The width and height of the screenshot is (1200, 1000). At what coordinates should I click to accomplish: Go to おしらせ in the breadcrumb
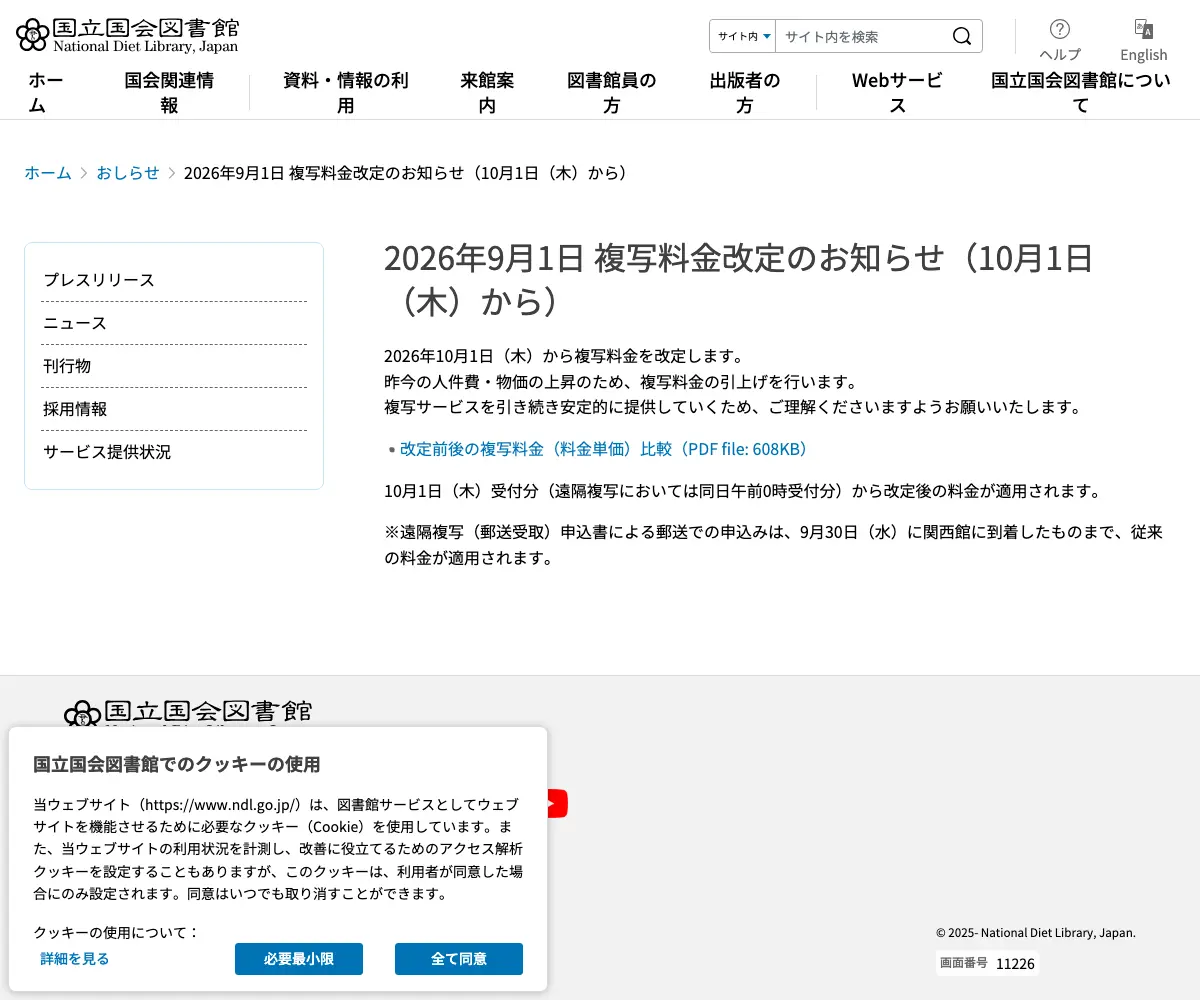click(128, 173)
